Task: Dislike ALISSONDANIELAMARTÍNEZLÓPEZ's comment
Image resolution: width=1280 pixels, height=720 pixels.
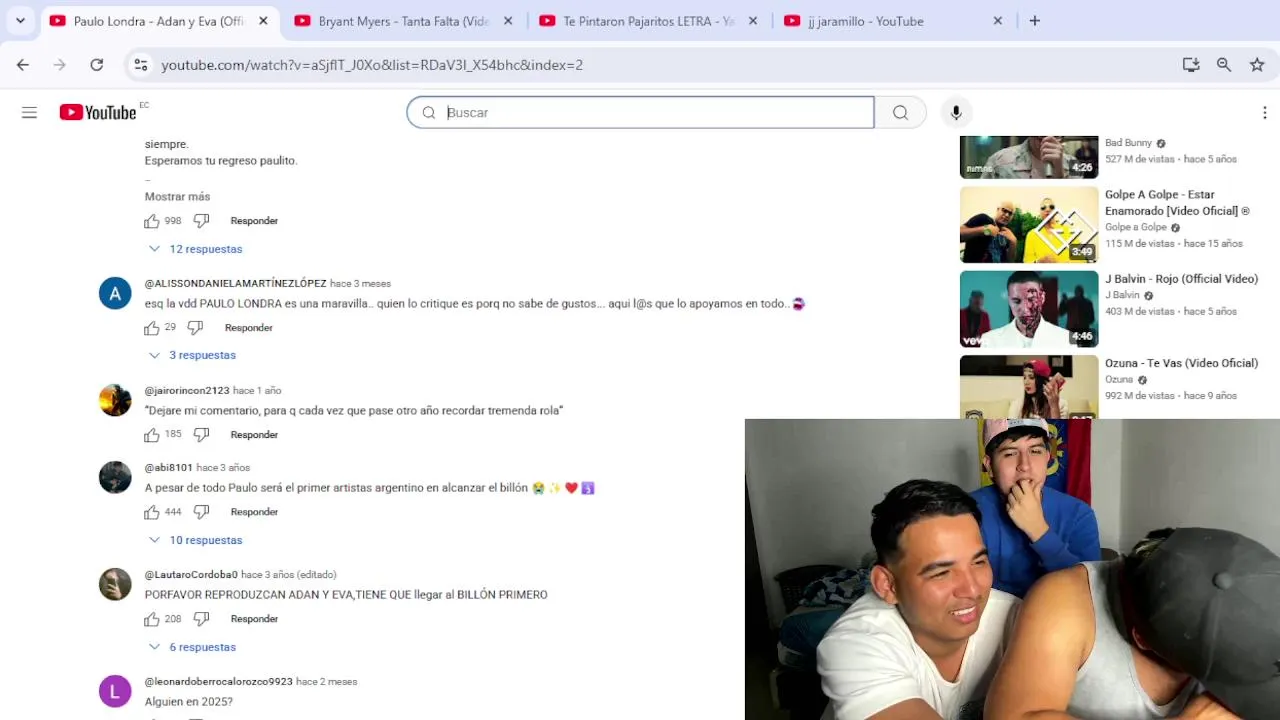Action: (x=195, y=328)
